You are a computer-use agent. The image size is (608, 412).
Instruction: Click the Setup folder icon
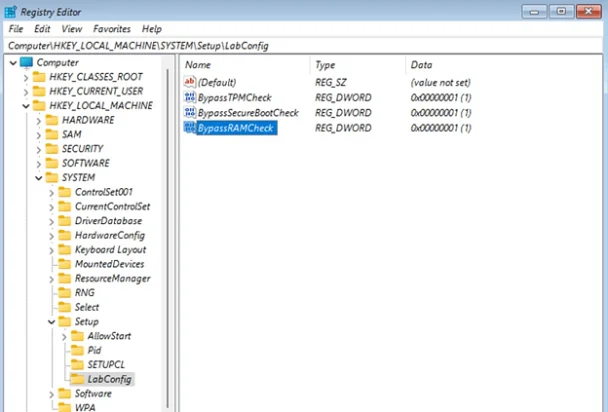click(x=64, y=321)
